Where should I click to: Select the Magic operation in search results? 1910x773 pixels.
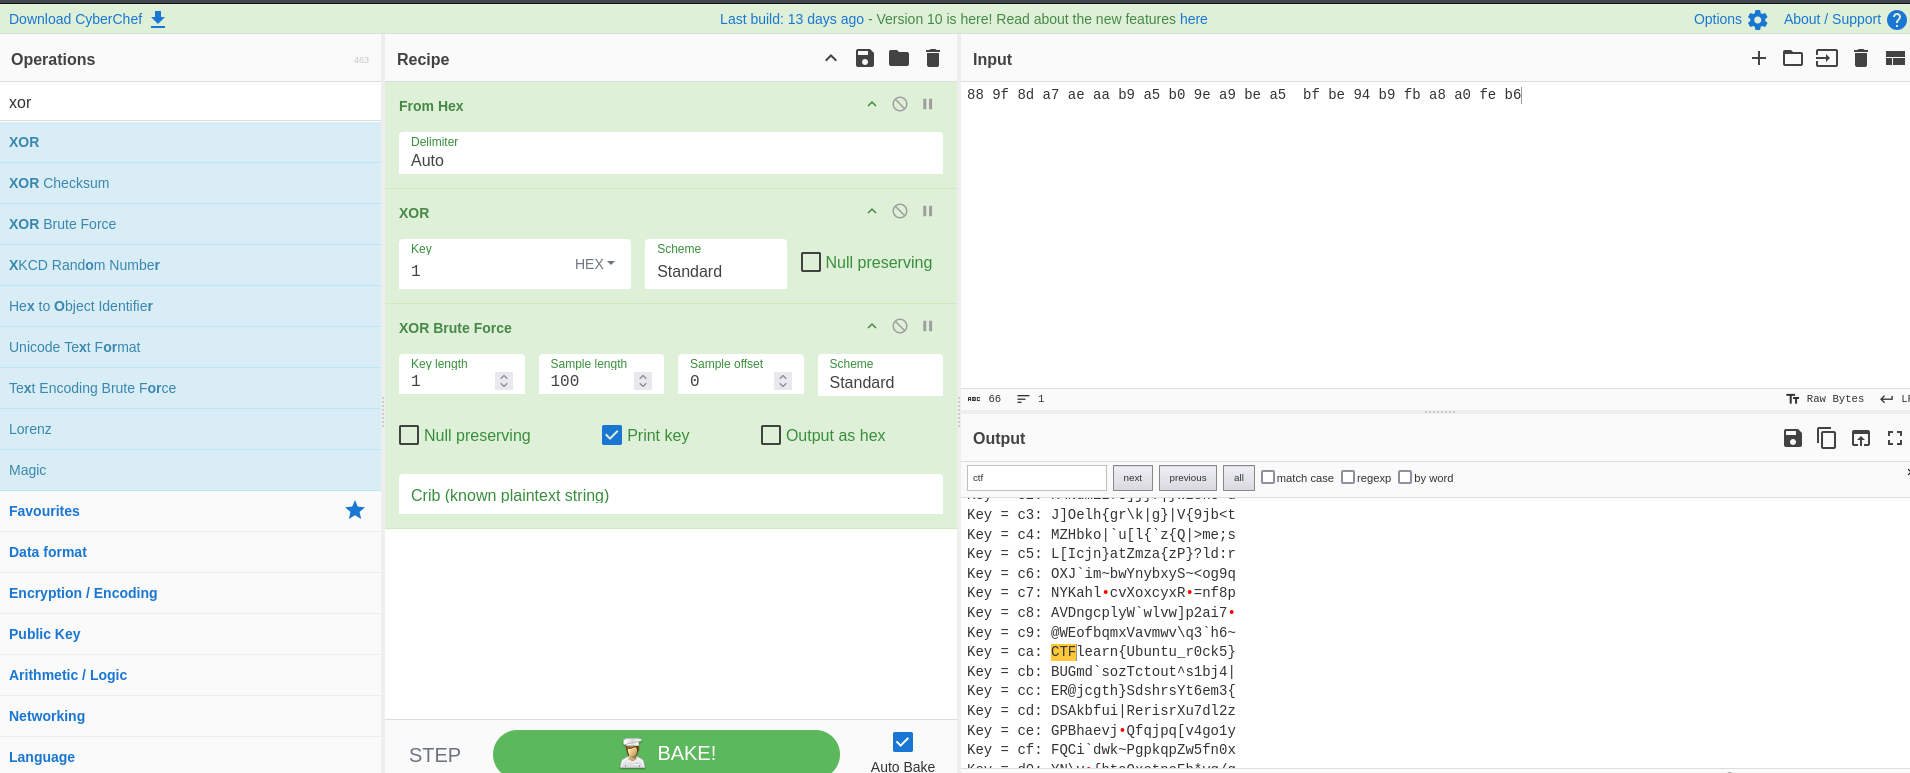tap(190, 470)
